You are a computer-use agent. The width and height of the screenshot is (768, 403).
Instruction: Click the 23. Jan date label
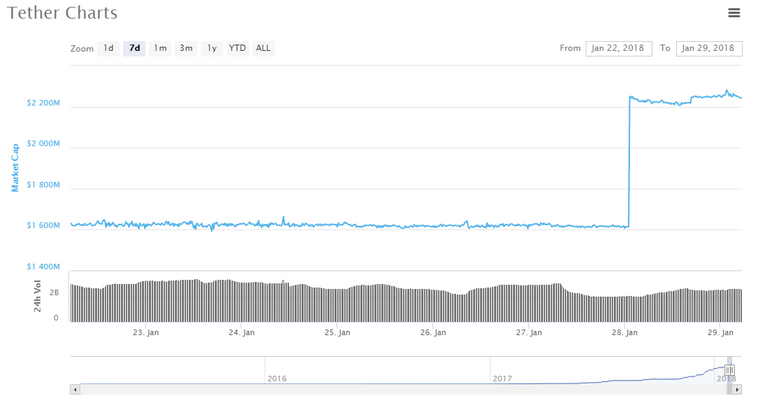click(x=146, y=332)
